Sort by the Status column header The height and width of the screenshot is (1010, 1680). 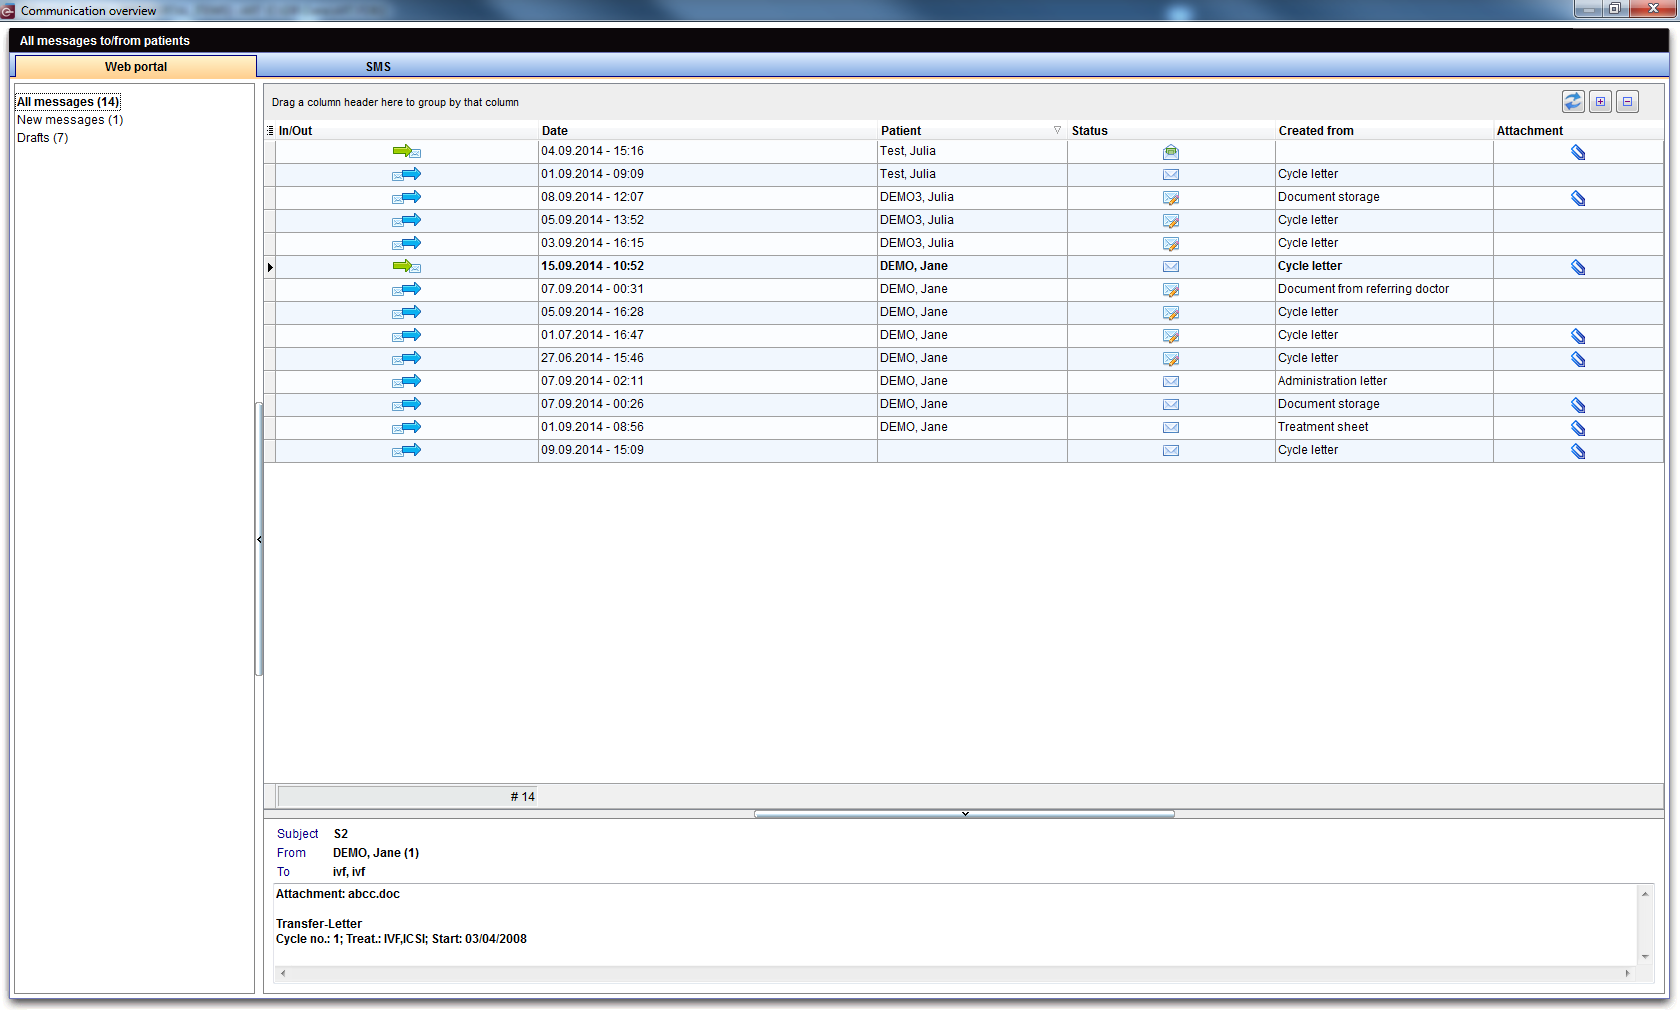pos(1171,131)
